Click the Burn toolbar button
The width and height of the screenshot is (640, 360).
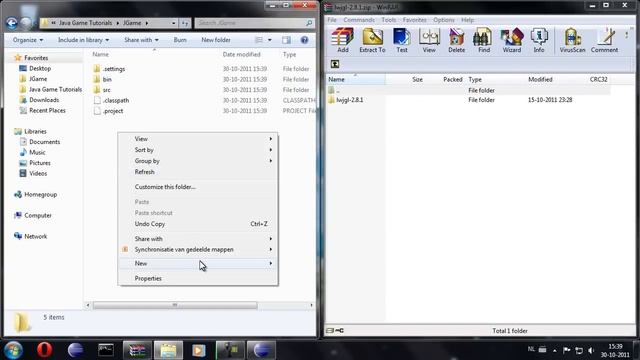tap(180, 40)
